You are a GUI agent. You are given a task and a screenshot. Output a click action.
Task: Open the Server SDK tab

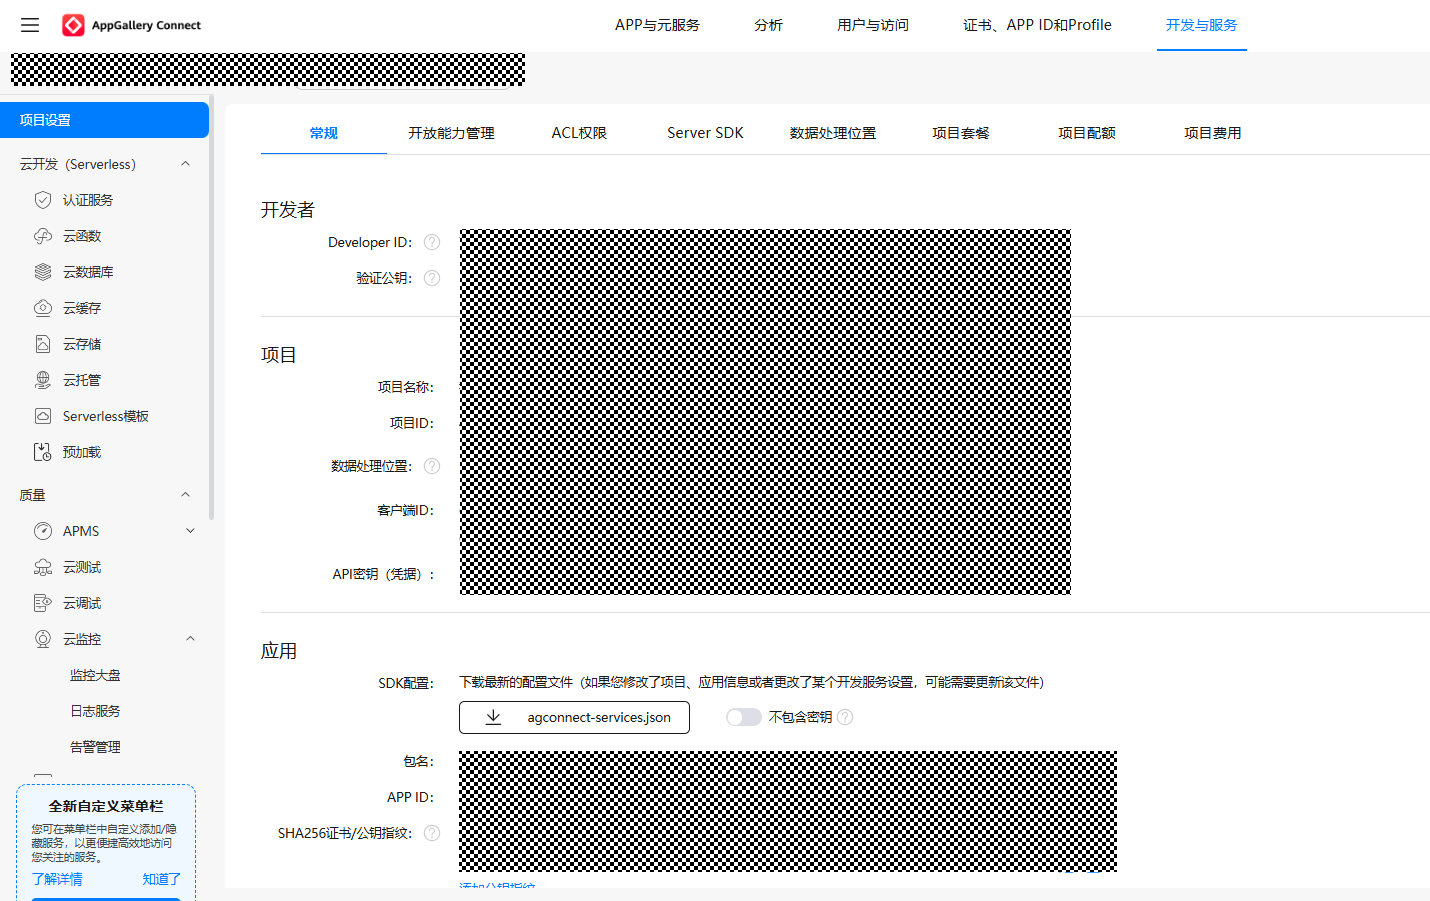pos(705,133)
